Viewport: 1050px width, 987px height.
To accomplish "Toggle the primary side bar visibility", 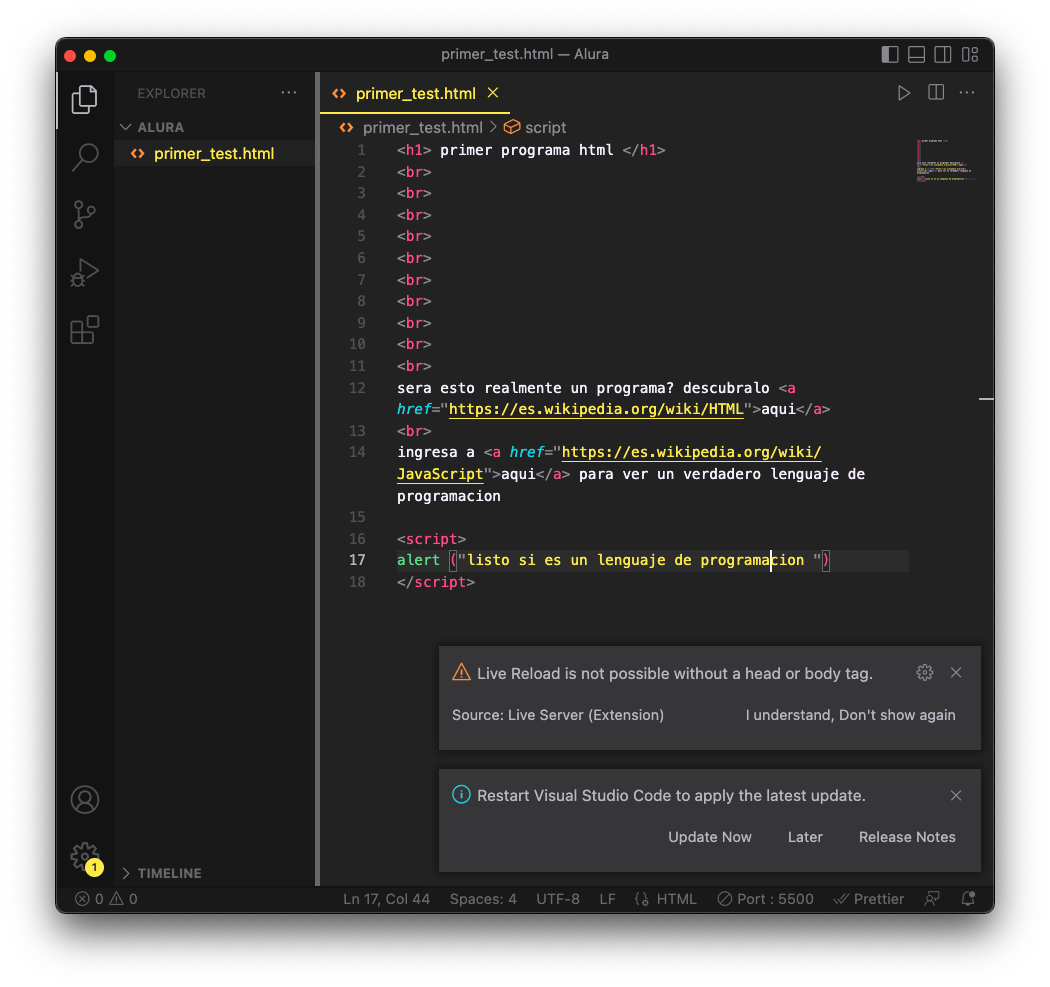I will (890, 54).
